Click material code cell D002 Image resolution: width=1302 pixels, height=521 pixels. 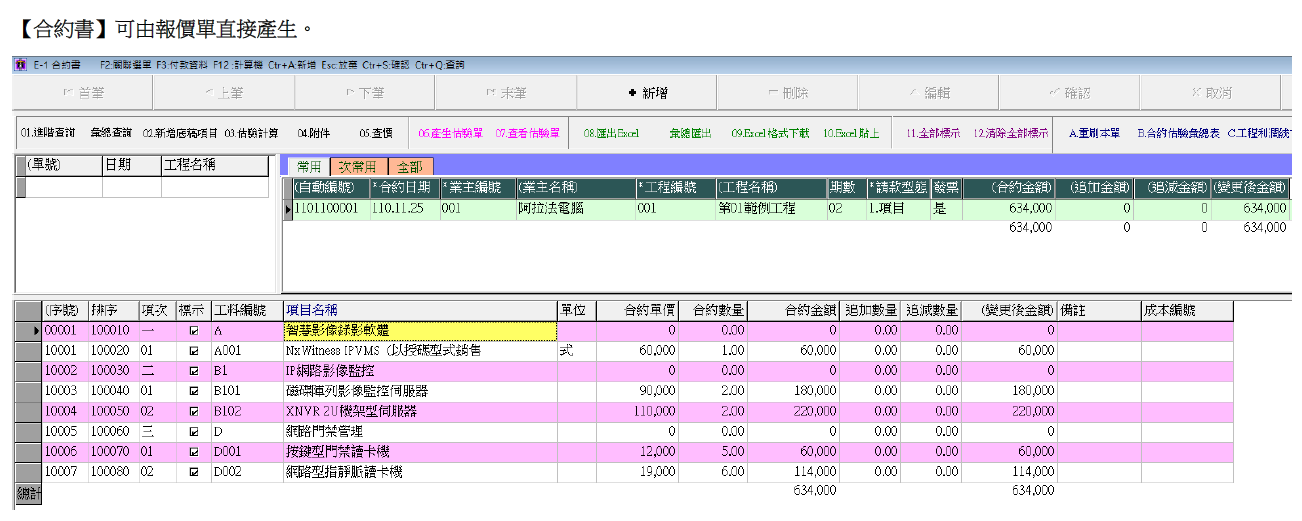tap(247, 472)
